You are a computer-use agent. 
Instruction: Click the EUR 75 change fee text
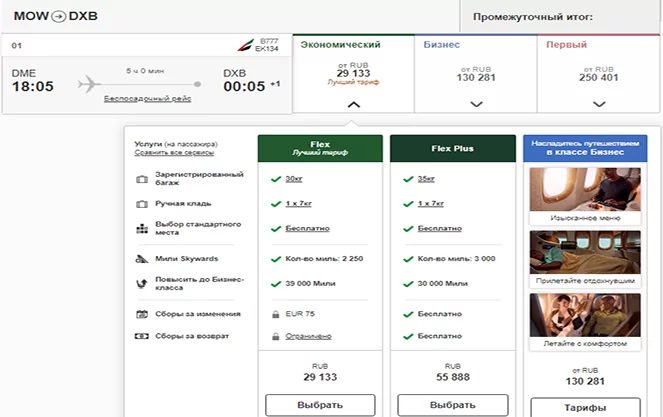pos(300,314)
